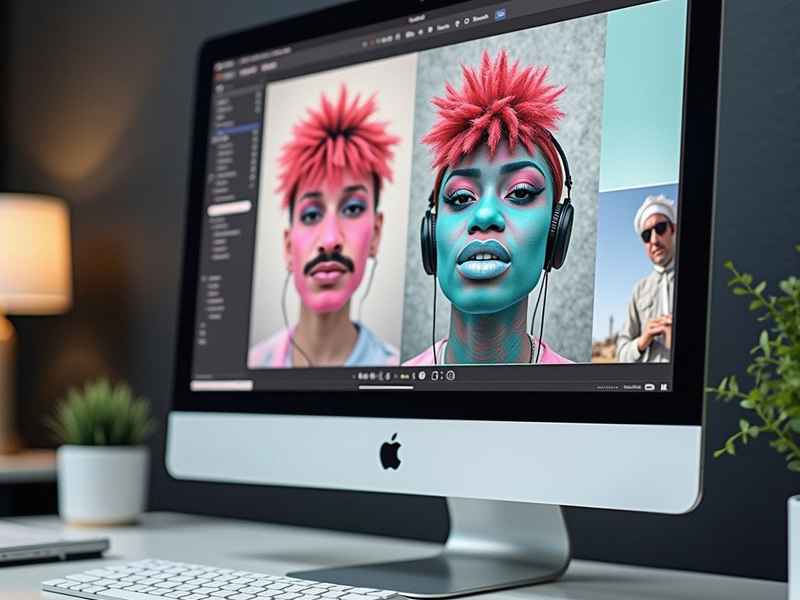
Task: Click the yellow label in the bottom toolbar
Action: tap(405, 377)
